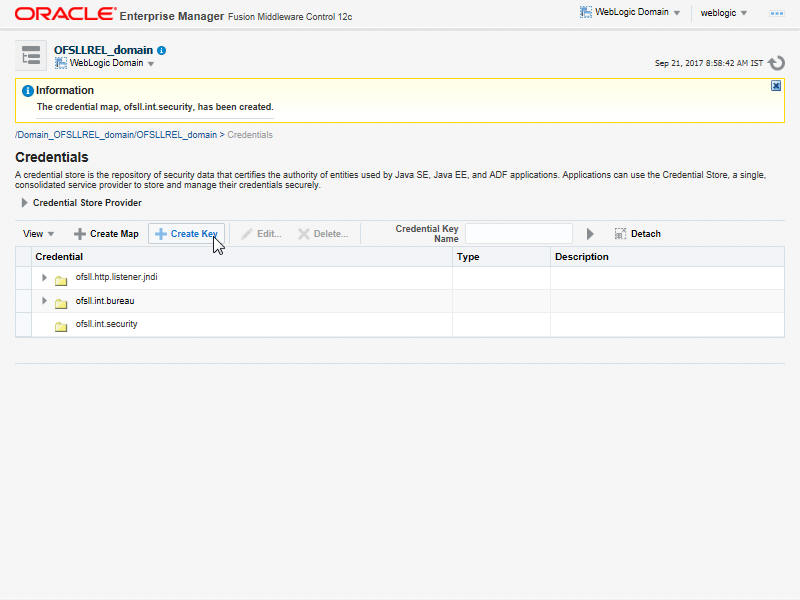The height and width of the screenshot is (600, 800).
Task: Expand the ofsll.int.bureau map
Action: (x=44, y=301)
